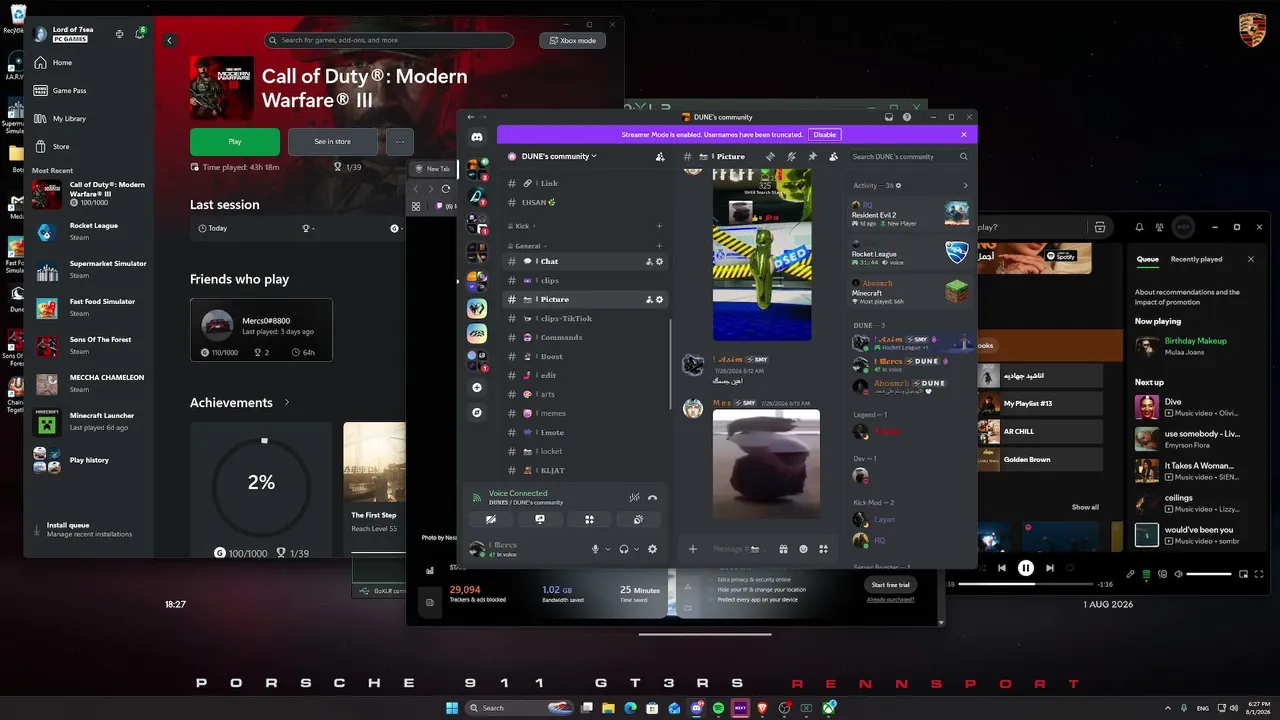Open Discord direct messages home icon
The width and height of the screenshot is (1280, 720).
[477, 137]
